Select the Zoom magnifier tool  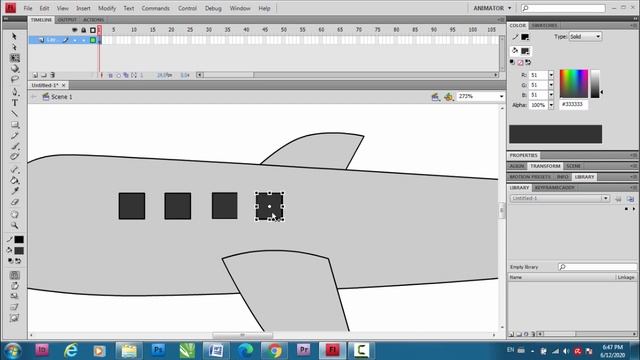click(15, 225)
